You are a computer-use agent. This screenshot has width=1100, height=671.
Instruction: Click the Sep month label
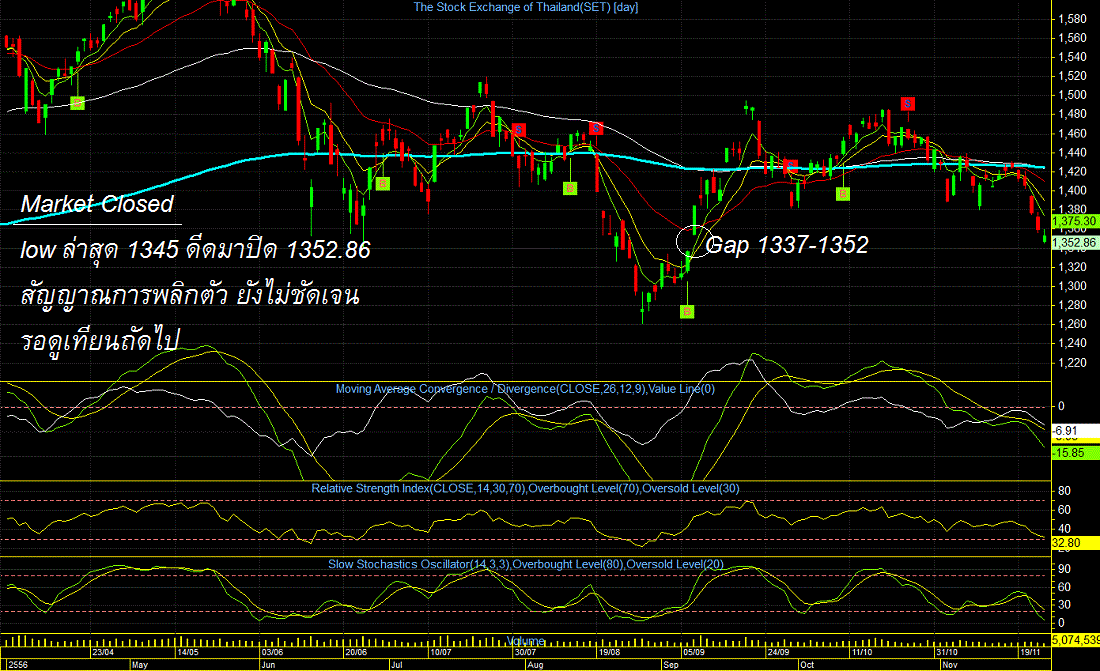[671, 665]
